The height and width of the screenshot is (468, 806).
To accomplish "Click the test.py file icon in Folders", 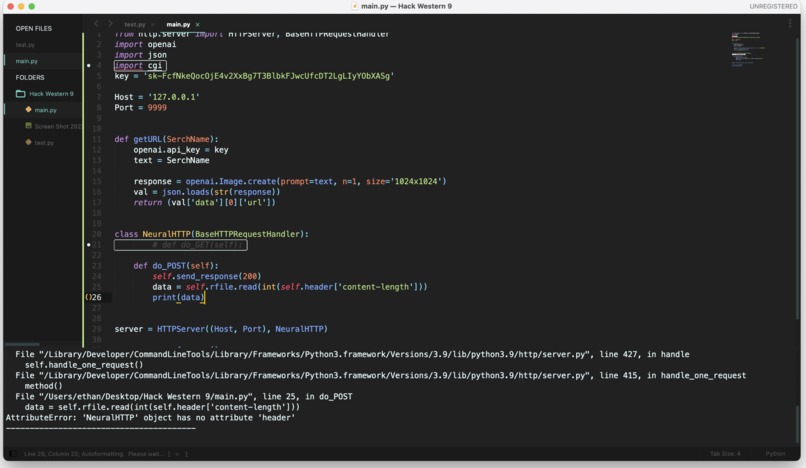I will pyautogui.click(x=28, y=142).
